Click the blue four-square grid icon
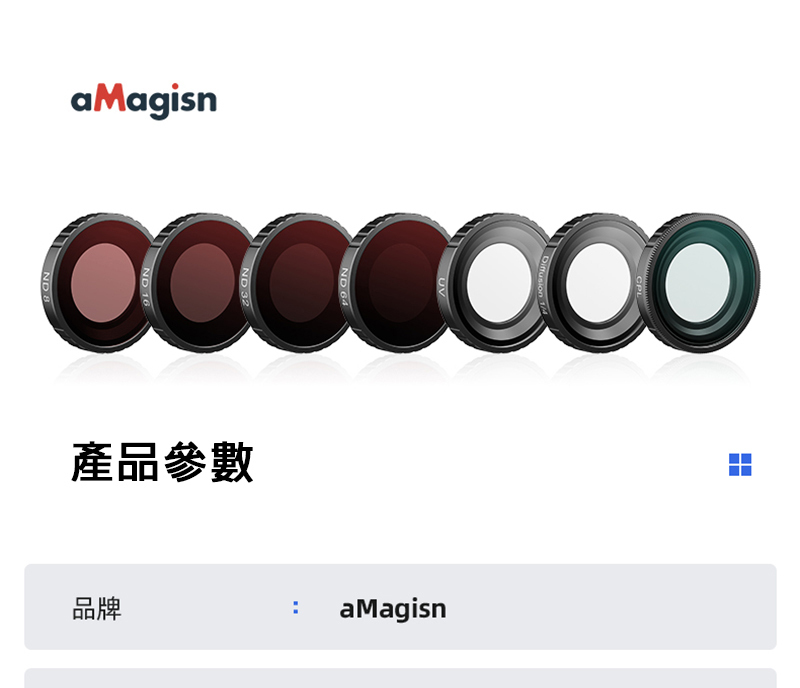The image size is (800, 688). click(740, 464)
